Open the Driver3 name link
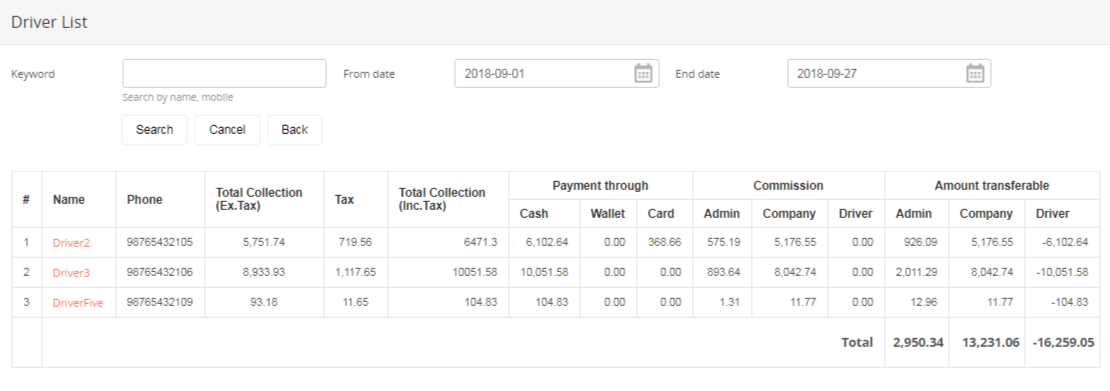 tap(71, 273)
